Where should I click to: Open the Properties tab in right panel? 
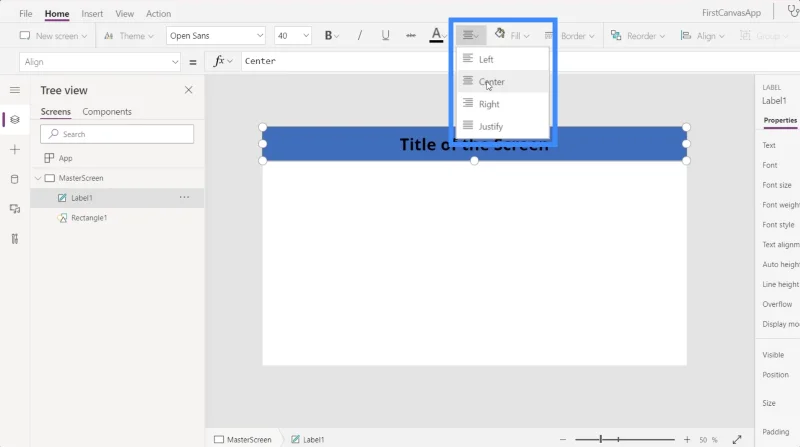click(780, 120)
